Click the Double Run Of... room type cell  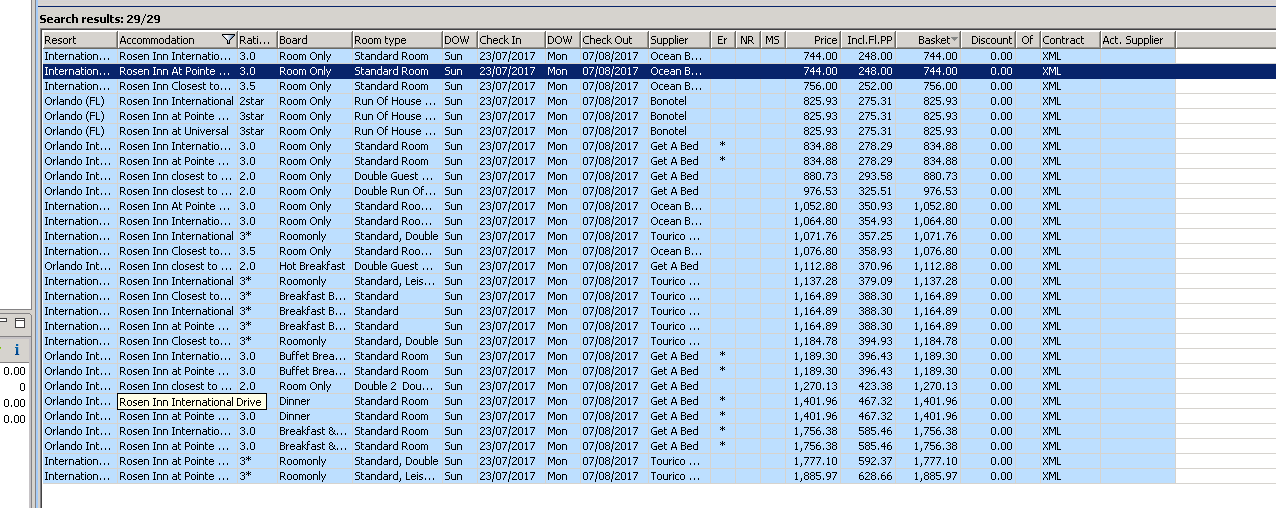tap(397, 191)
